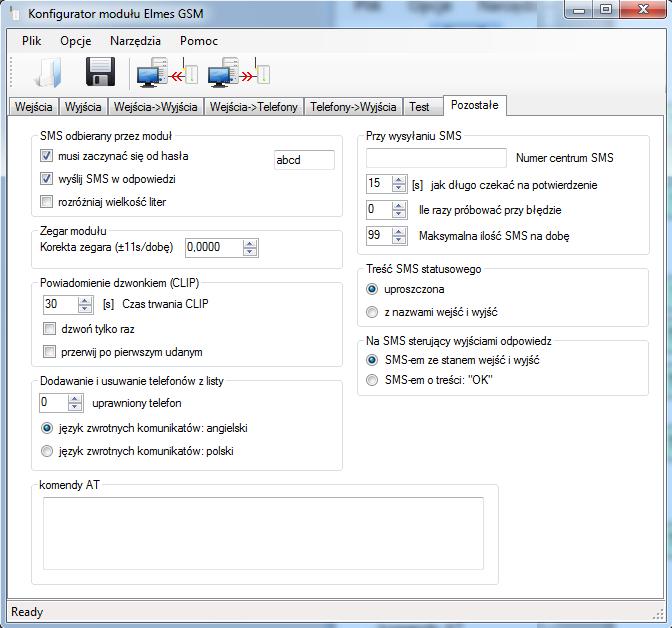This screenshot has width=672, height=628.
Task: Open the Wejścia->Wyjścia tab
Action: click(x=156, y=107)
